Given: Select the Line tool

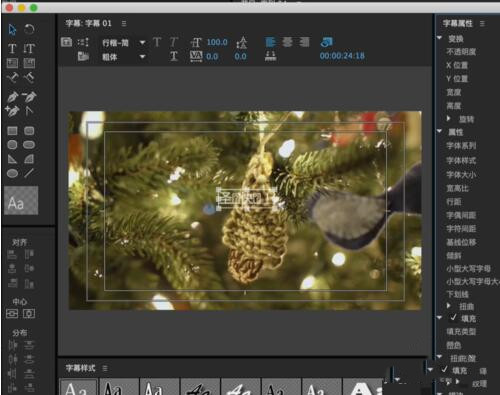Looking at the screenshot, I should click(x=29, y=173).
